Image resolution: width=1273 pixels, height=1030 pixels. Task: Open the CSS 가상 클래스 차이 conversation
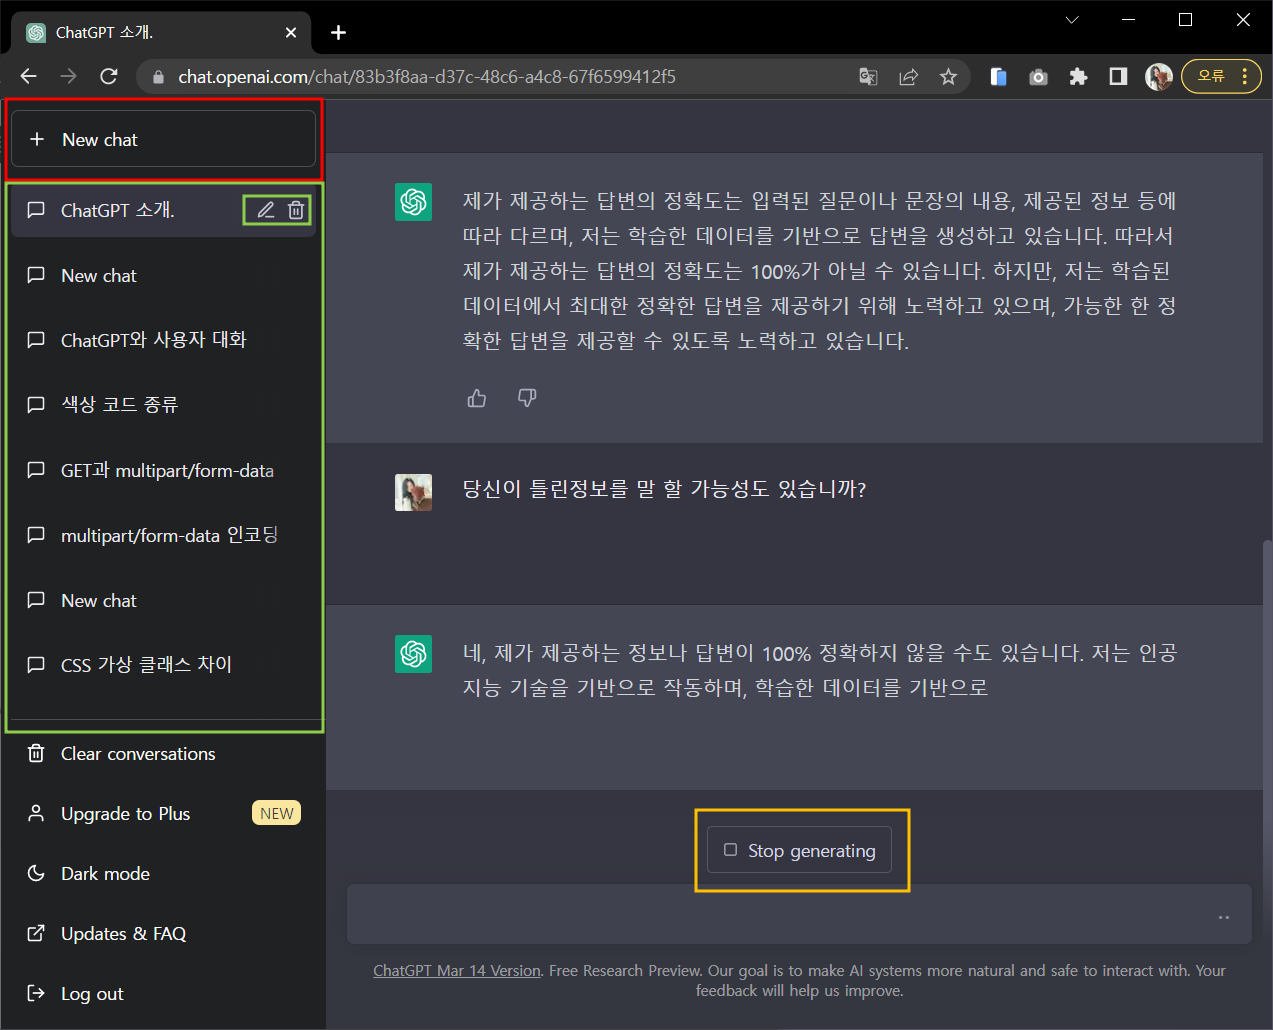pyautogui.click(x=163, y=665)
